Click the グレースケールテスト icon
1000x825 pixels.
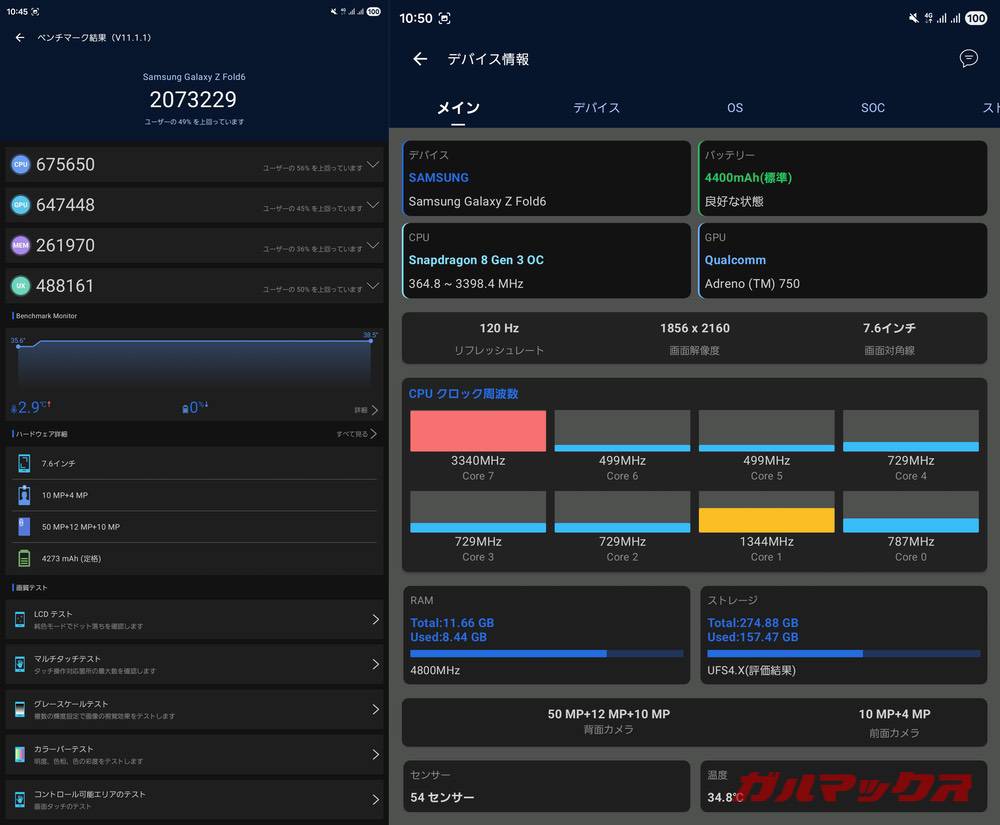(x=20, y=709)
